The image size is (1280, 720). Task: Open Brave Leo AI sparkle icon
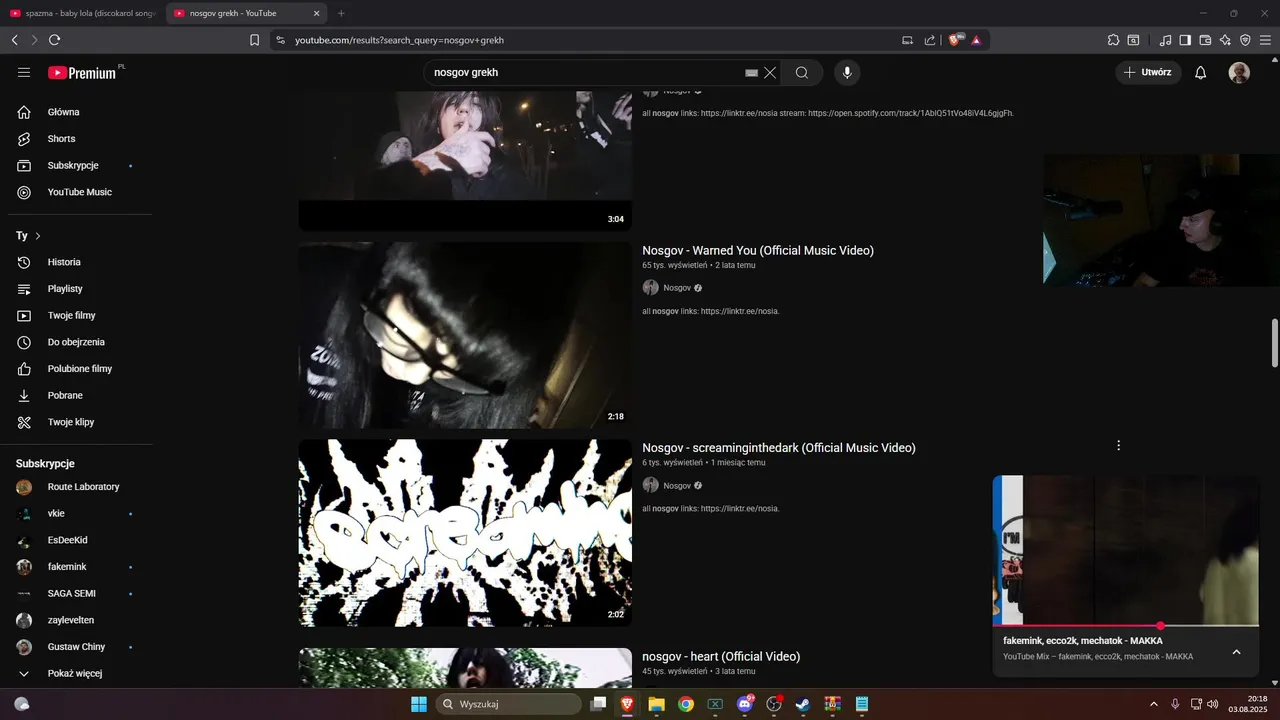click(1225, 40)
